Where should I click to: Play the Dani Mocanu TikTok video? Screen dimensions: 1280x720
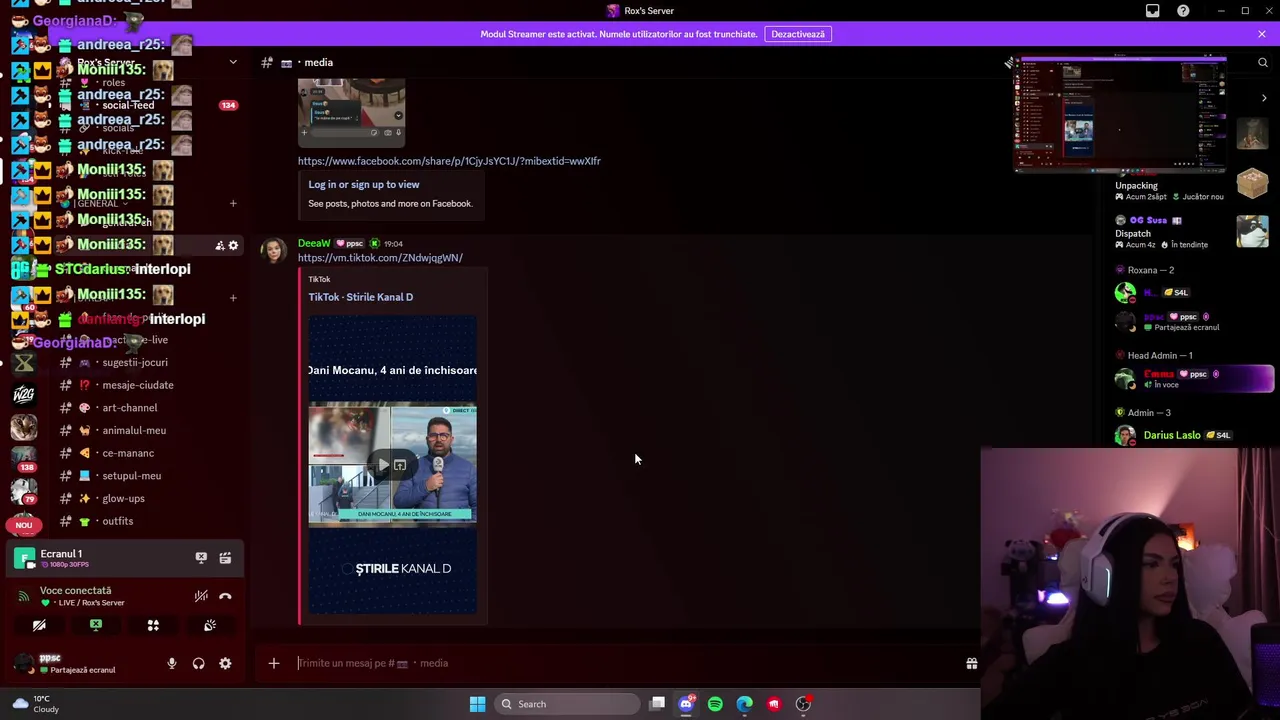(383, 465)
